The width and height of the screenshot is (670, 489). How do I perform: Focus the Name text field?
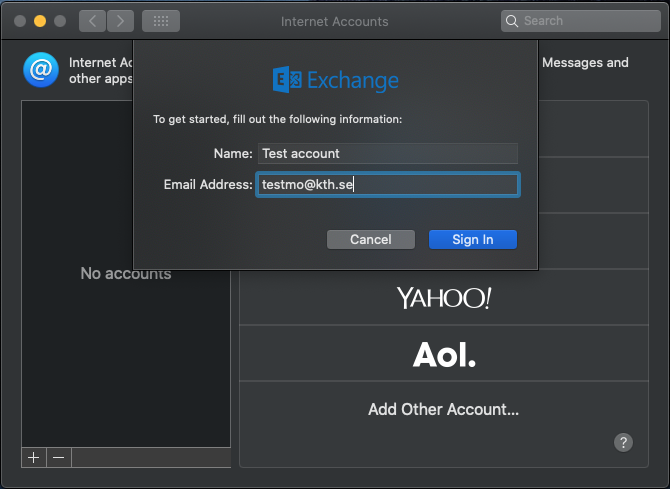387,153
